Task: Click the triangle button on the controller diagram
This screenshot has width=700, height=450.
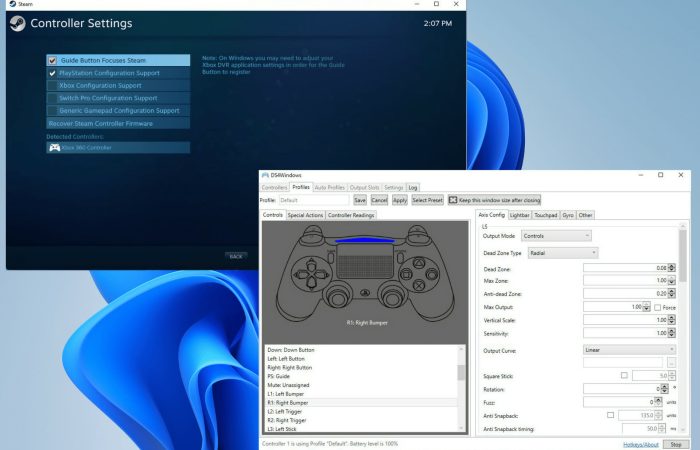Action: tap(419, 262)
